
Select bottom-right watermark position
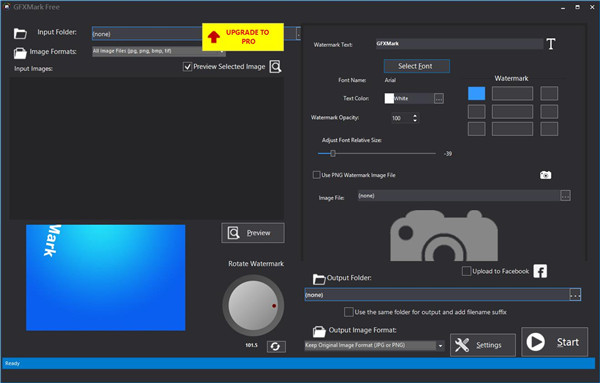pyautogui.click(x=549, y=129)
